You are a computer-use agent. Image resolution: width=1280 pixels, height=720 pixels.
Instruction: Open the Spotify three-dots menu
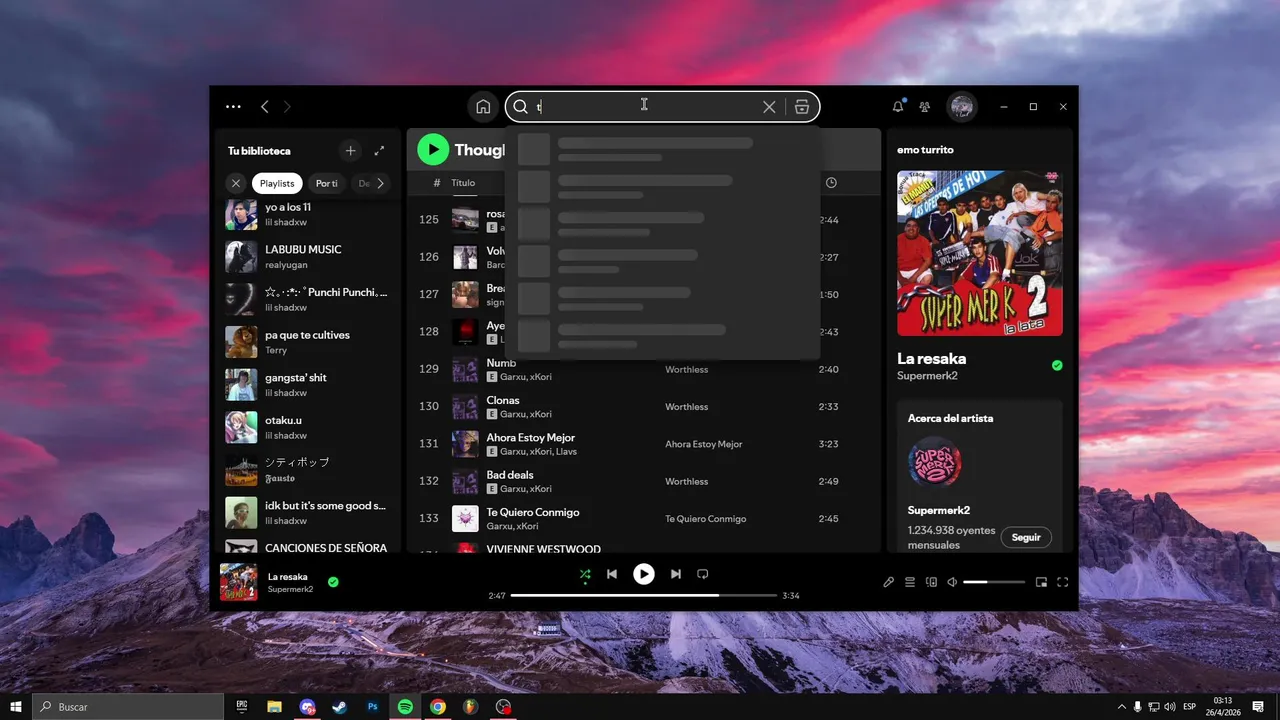click(x=233, y=107)
